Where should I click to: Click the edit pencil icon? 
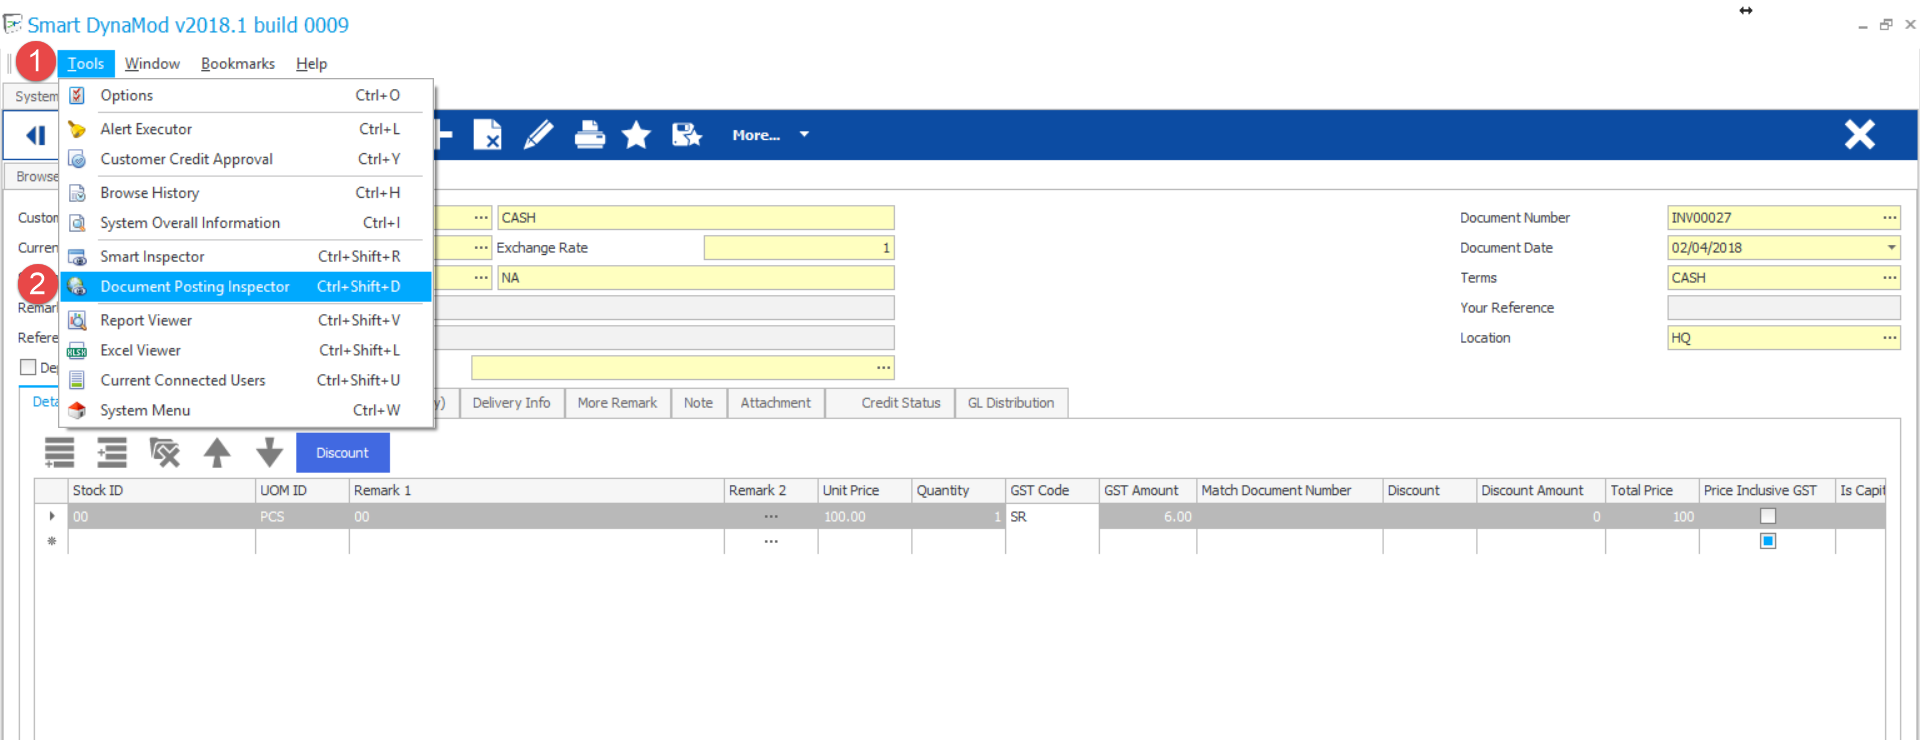tap(538, 134)
